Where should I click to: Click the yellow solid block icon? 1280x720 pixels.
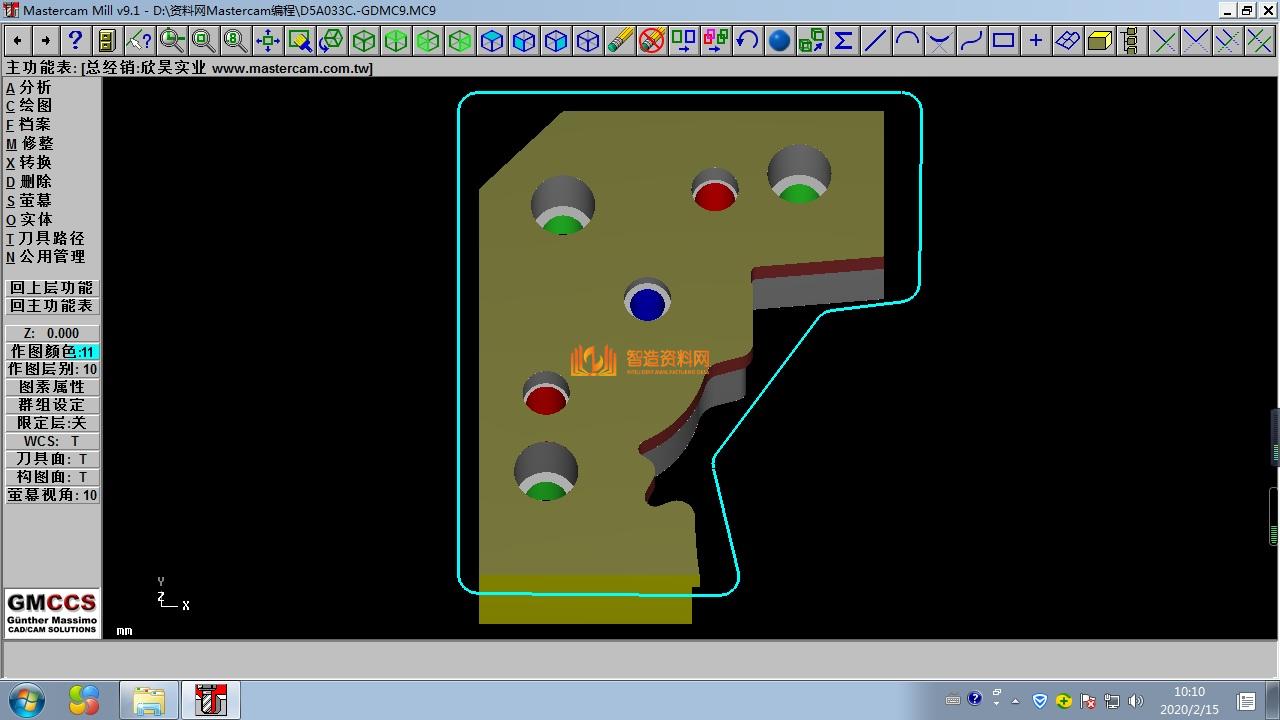[1099, 40]
